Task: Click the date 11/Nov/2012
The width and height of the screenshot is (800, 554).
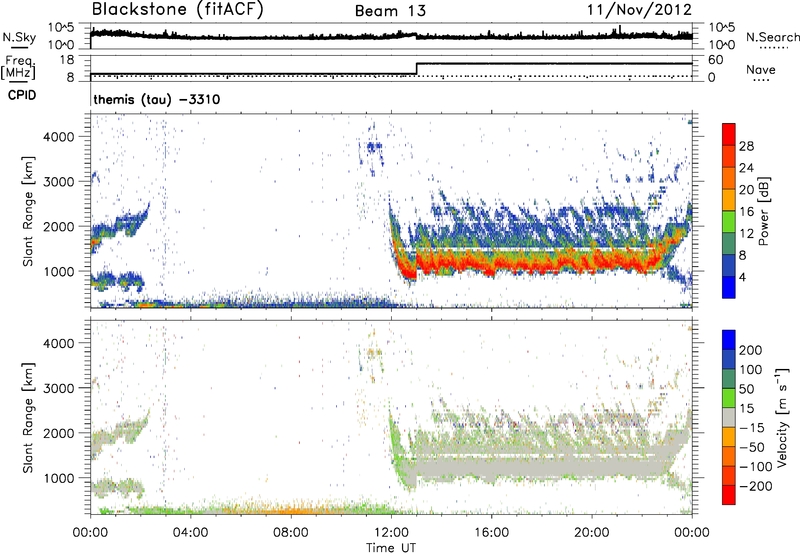Action: click(x=639, y=10)
